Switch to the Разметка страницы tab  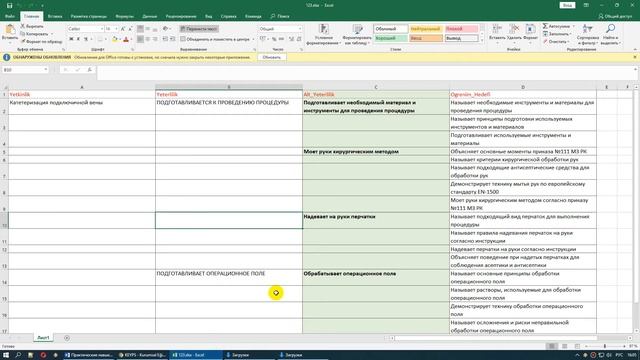coord(89,16)
